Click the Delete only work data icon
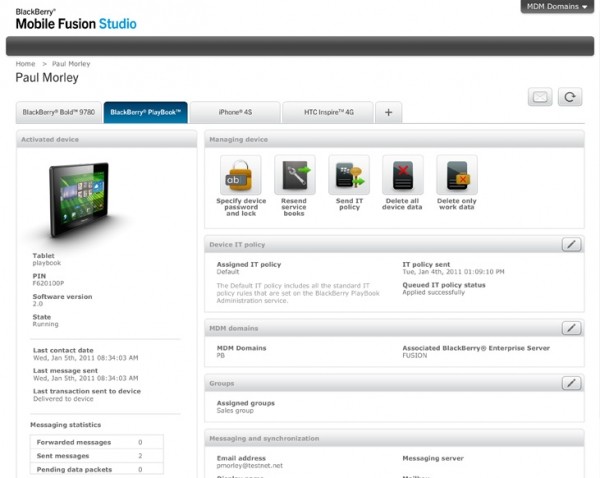The height and width of the screenshot is (478, 600). click(456, 175)
